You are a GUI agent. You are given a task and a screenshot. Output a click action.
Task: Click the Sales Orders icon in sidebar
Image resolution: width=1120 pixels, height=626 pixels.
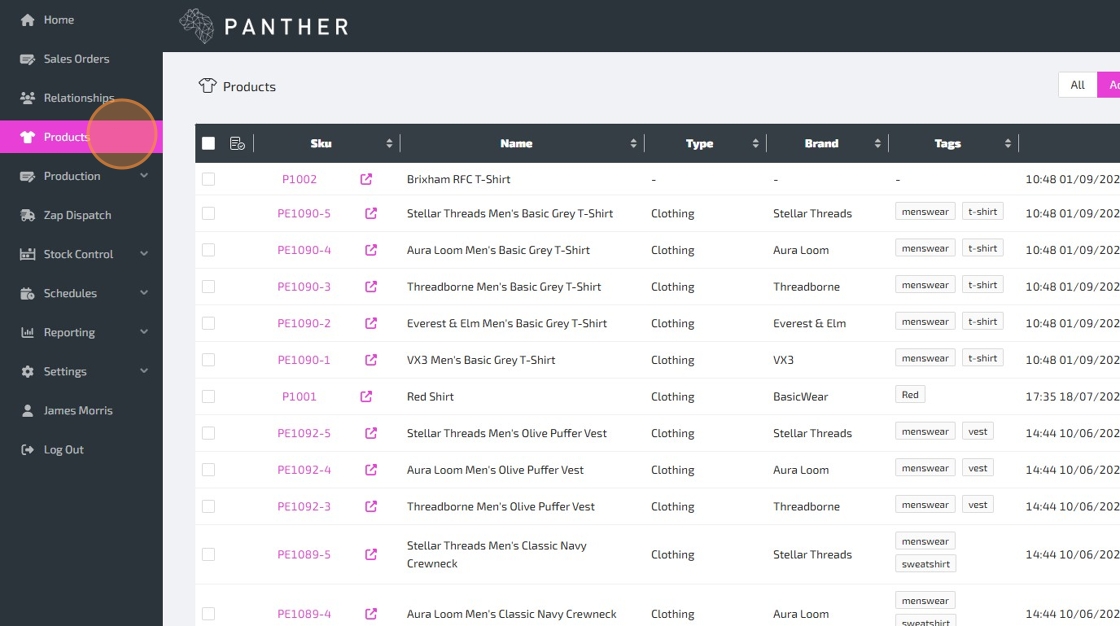pyautogui.click(x=28, y=59)
